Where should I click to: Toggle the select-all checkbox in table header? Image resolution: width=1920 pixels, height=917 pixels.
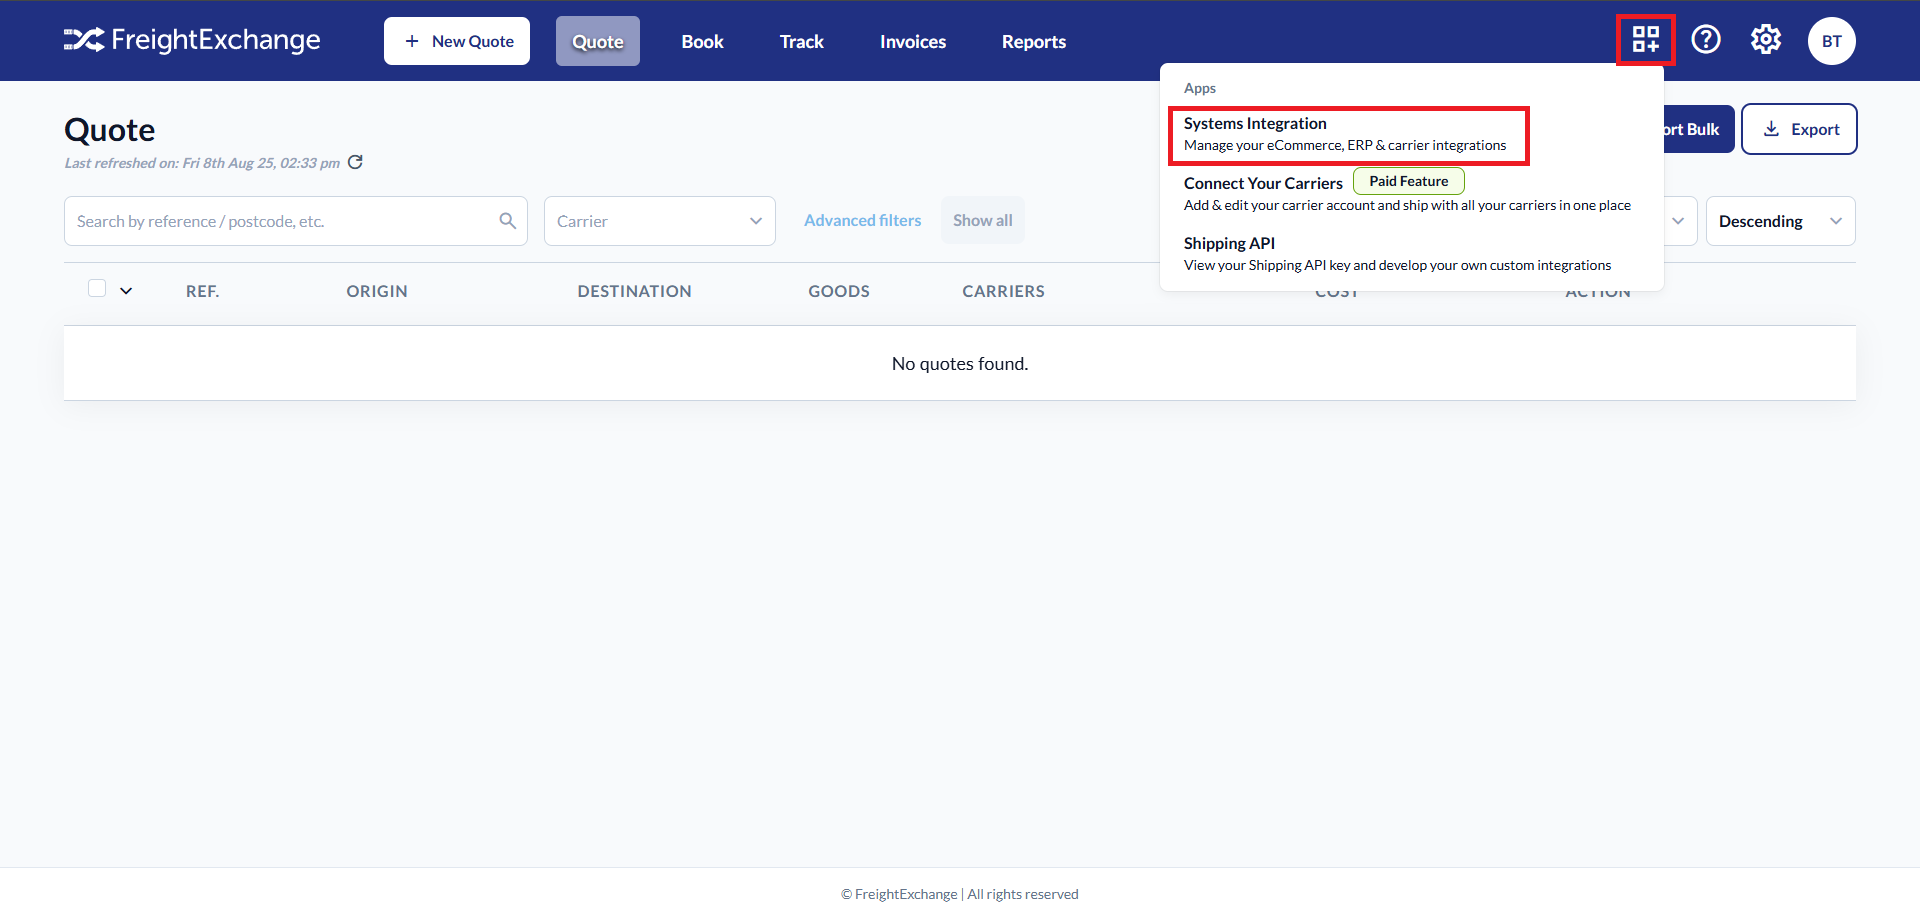point(97,288)
